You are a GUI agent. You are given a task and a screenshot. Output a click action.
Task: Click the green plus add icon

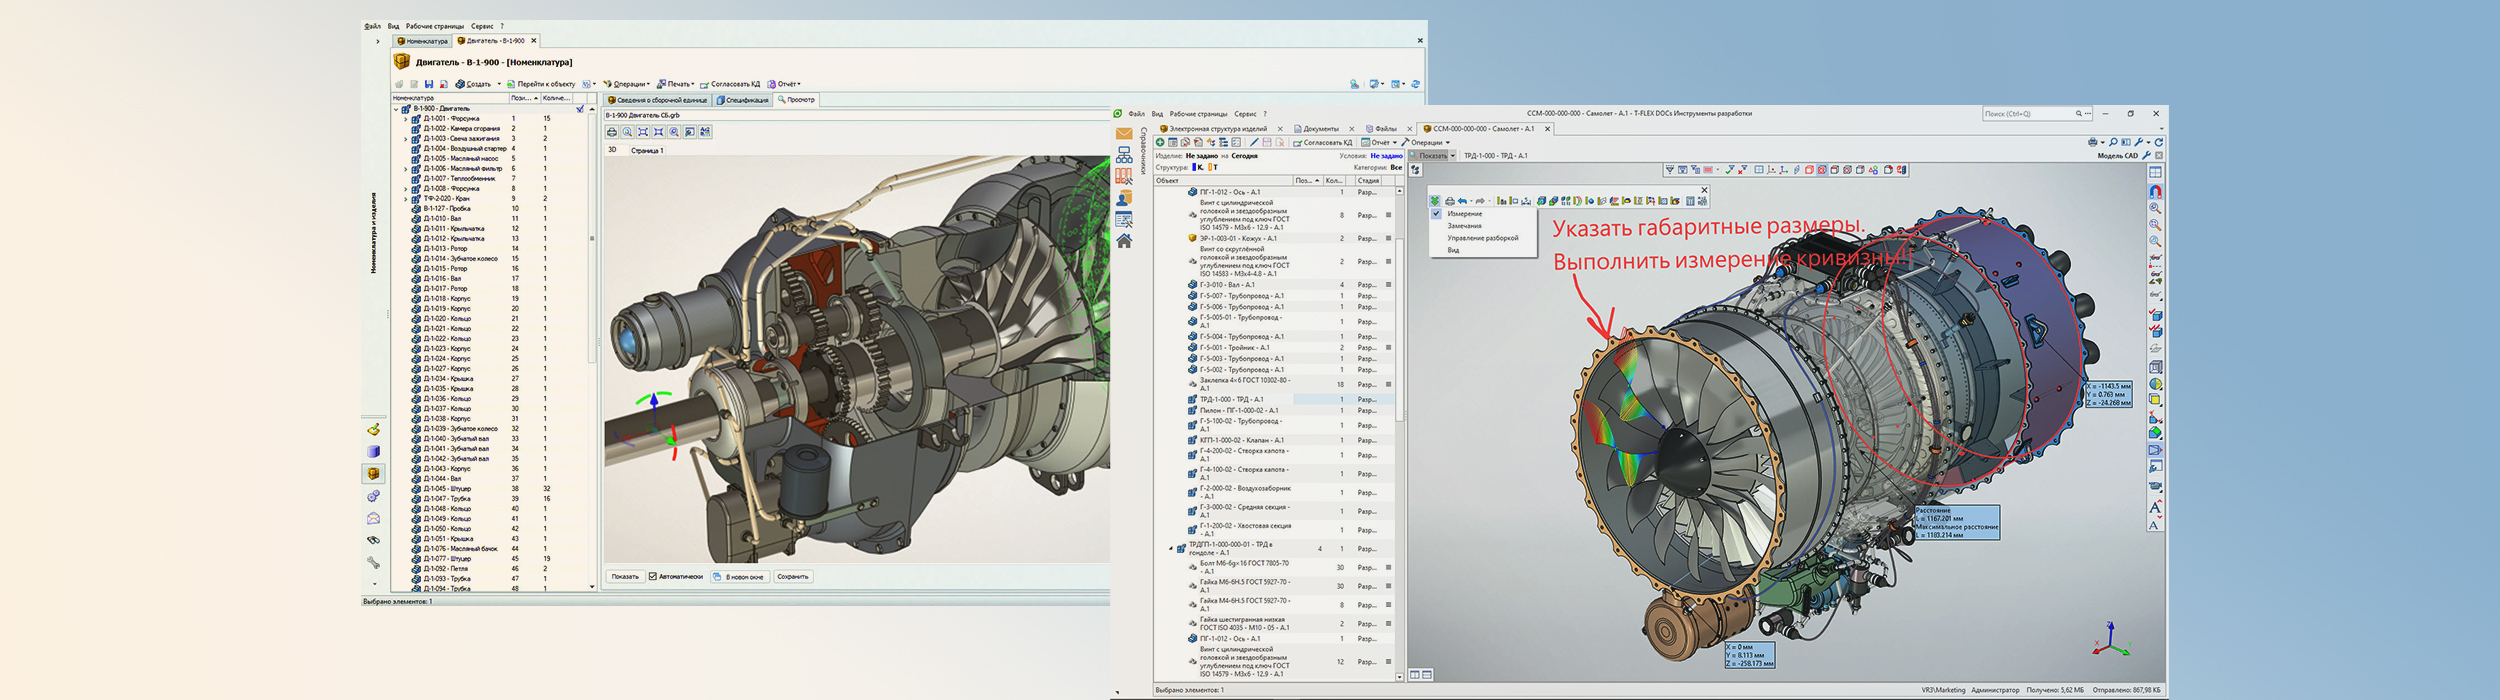tap(1160, 142)
